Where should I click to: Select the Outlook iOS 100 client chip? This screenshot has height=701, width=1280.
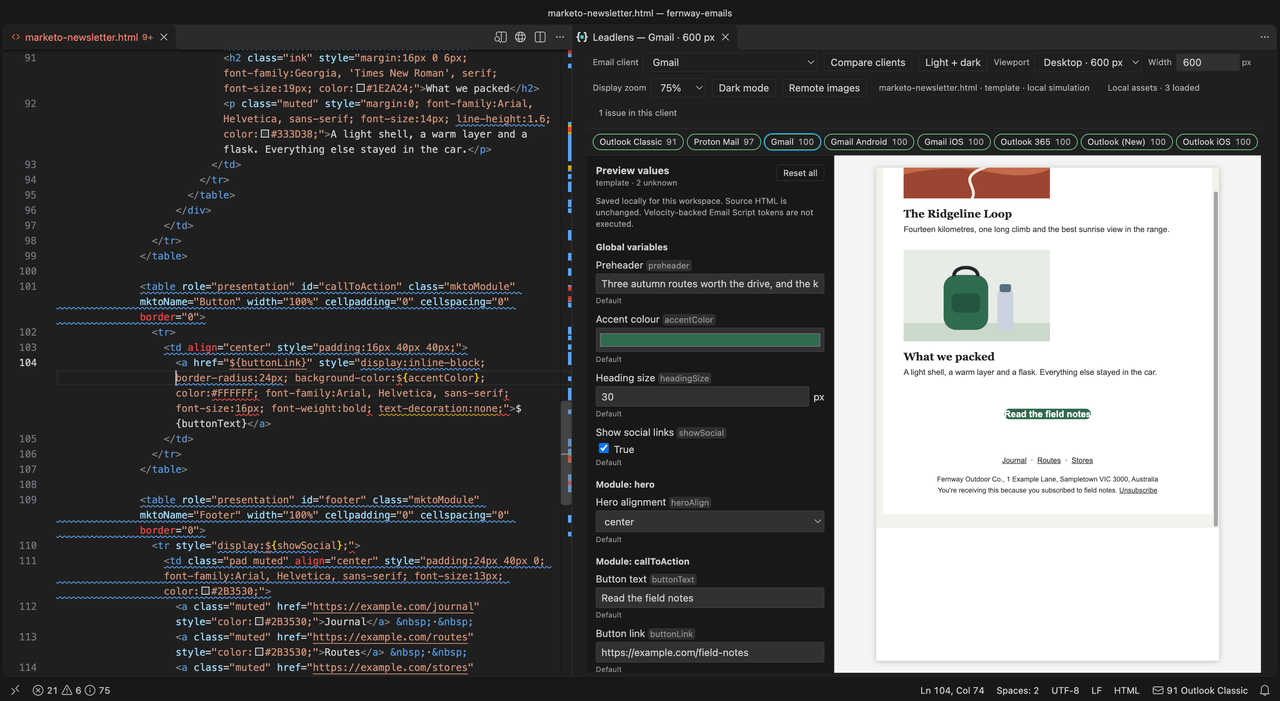(1217, 142)
